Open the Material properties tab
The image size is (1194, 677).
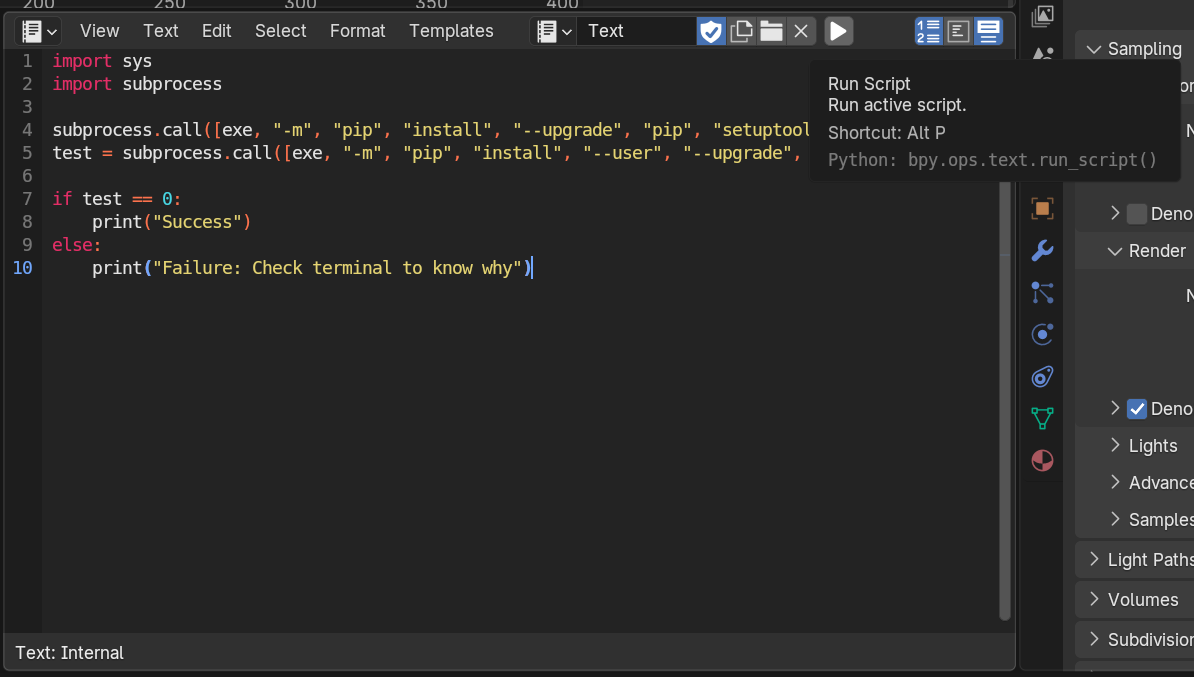point(1042,460)
